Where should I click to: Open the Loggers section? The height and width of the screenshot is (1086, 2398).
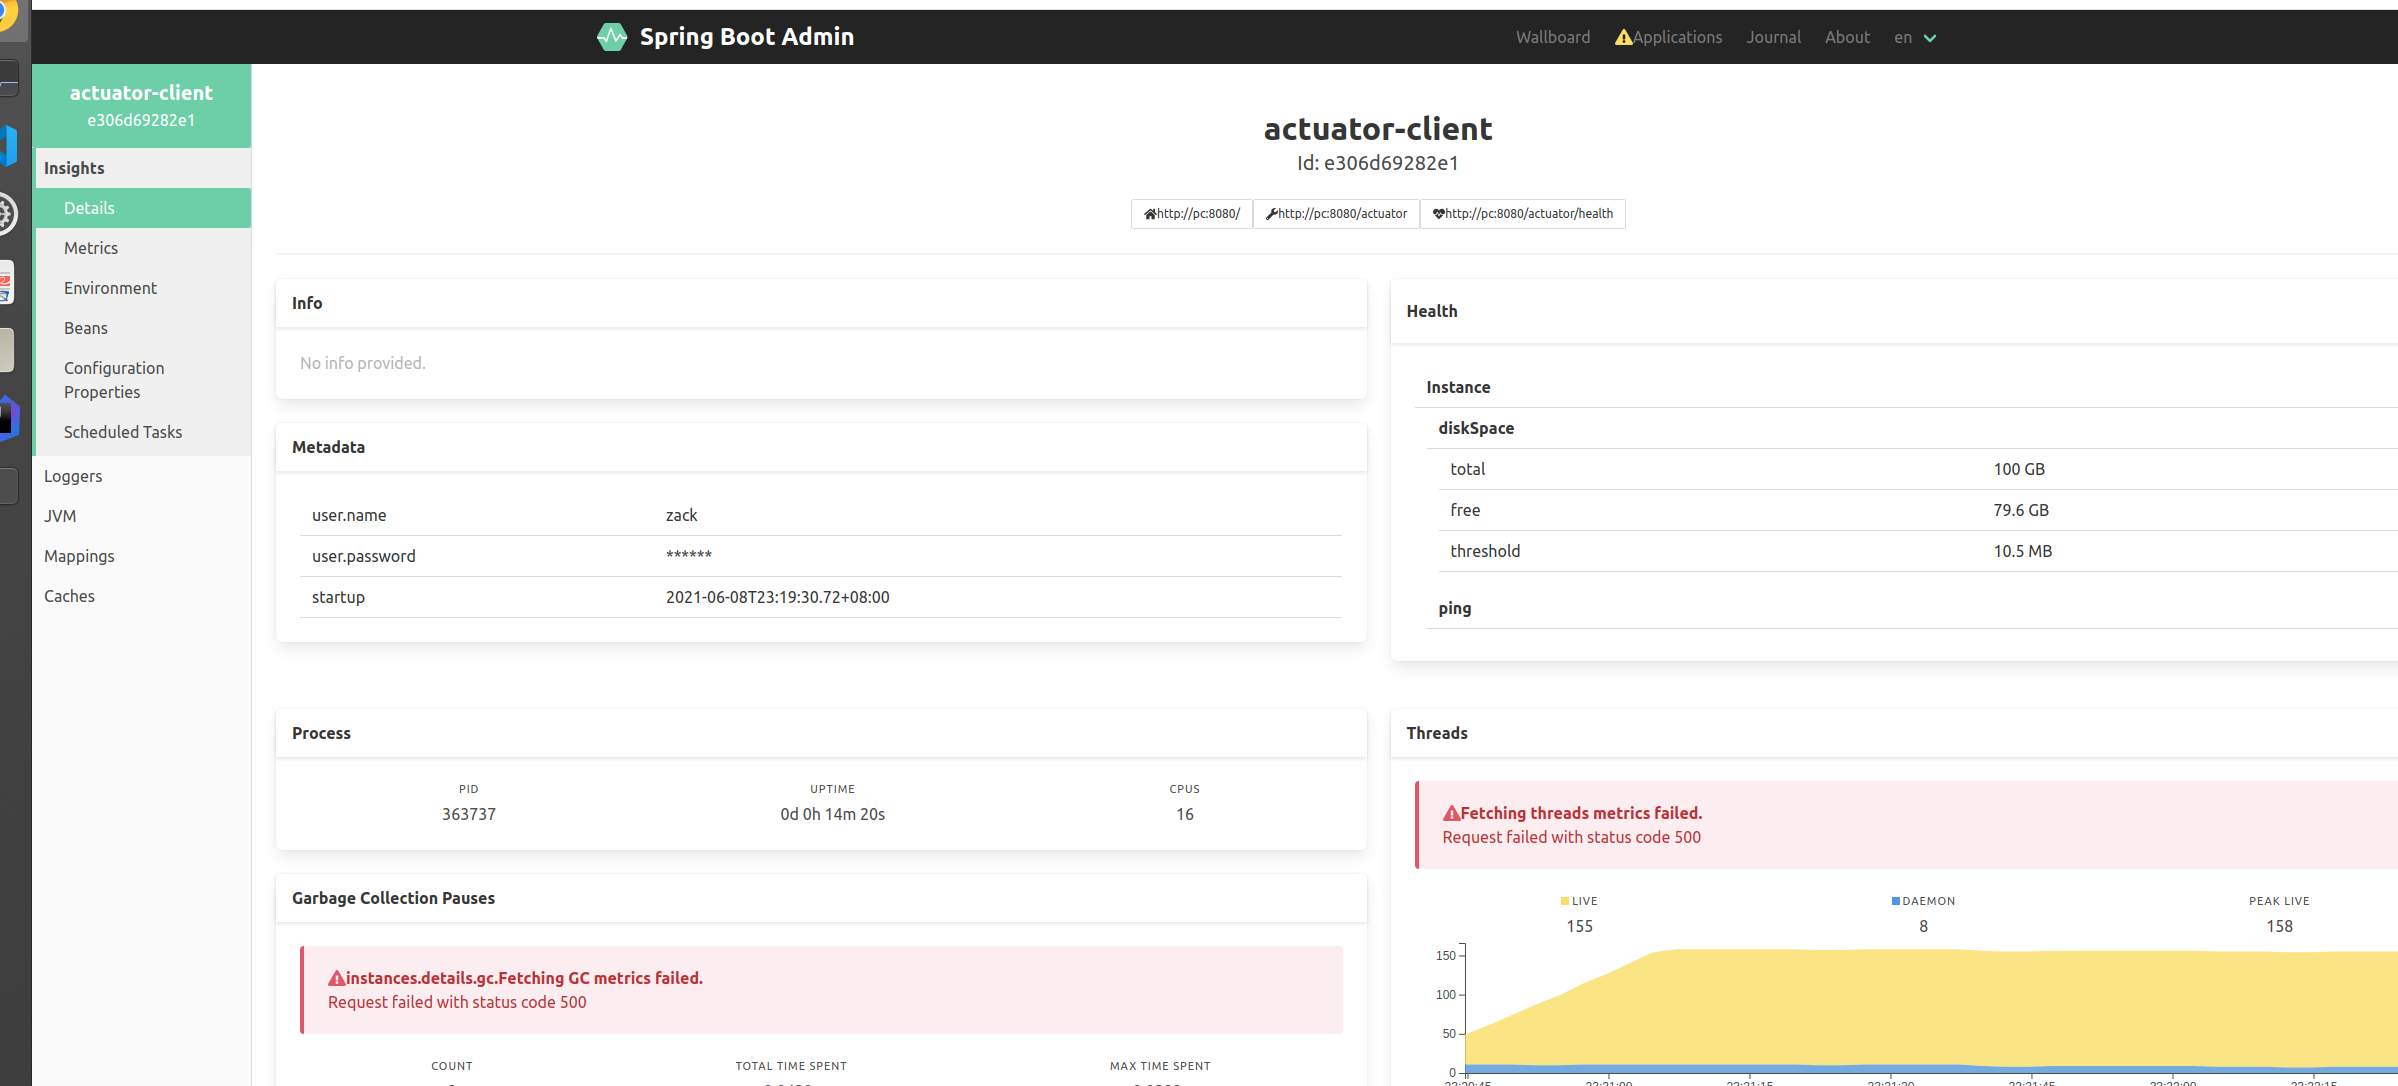point(72,475)
